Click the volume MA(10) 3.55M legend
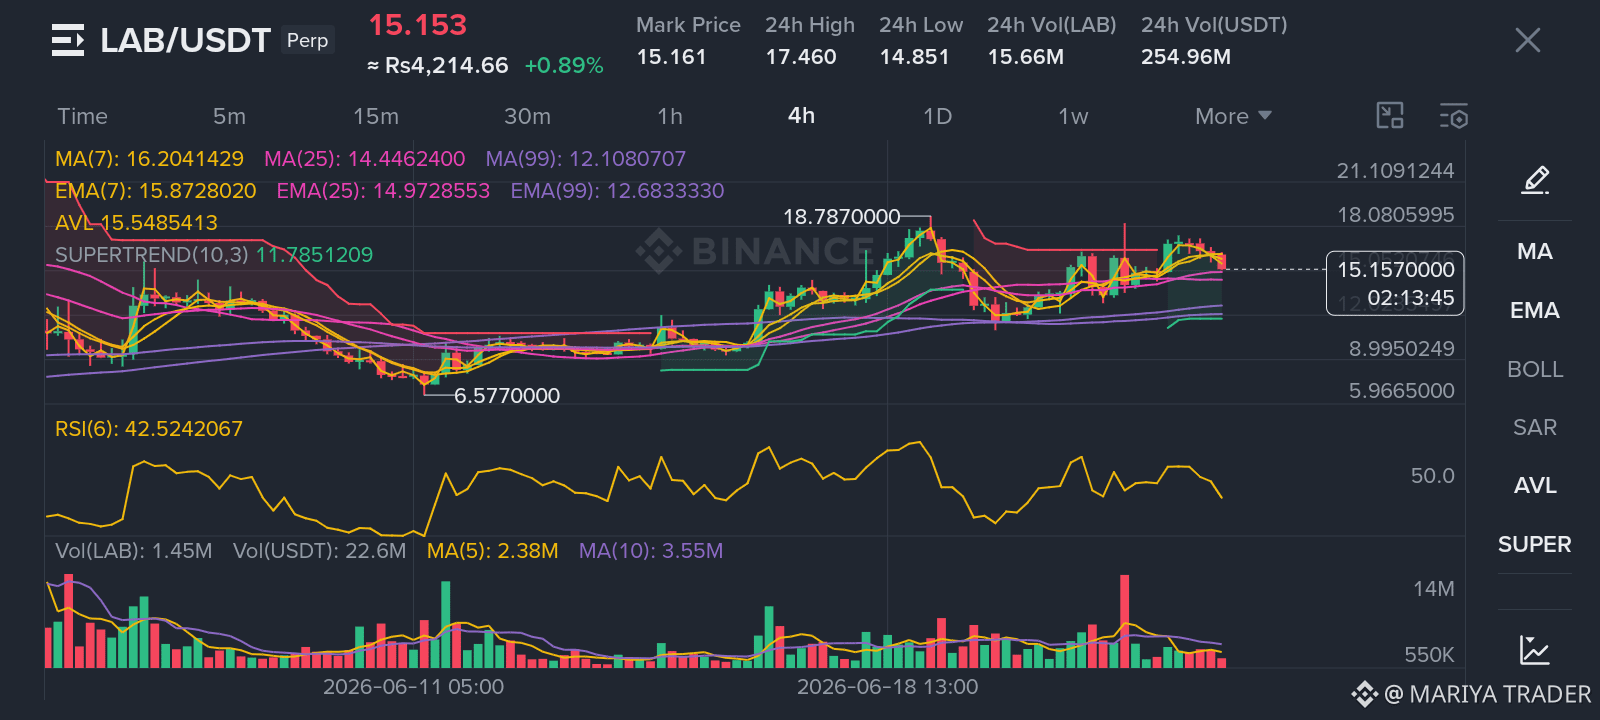Viewport: 1600px width, 720px height. click(x=651, y=551)
